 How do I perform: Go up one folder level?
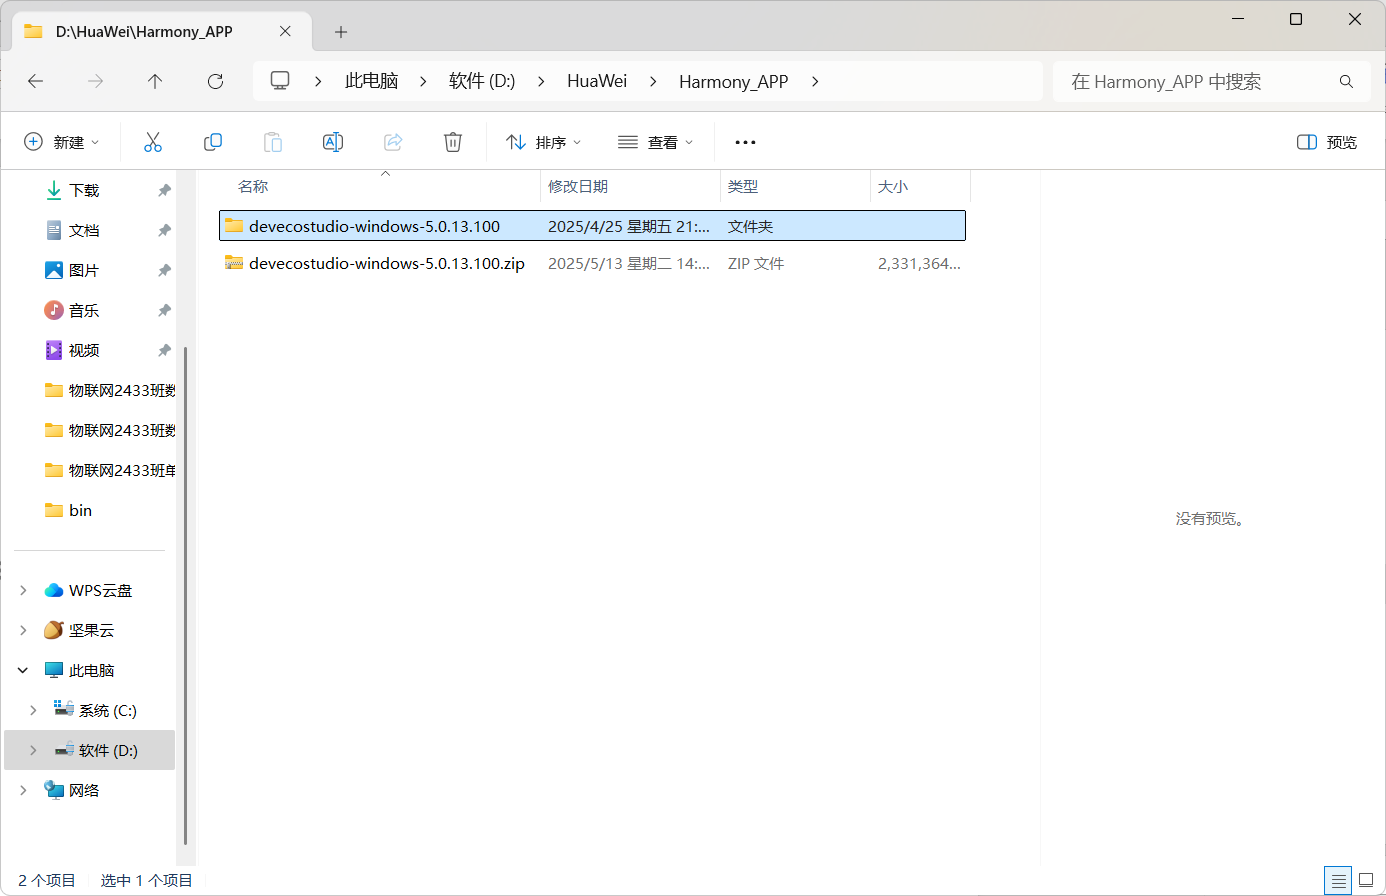155,81
